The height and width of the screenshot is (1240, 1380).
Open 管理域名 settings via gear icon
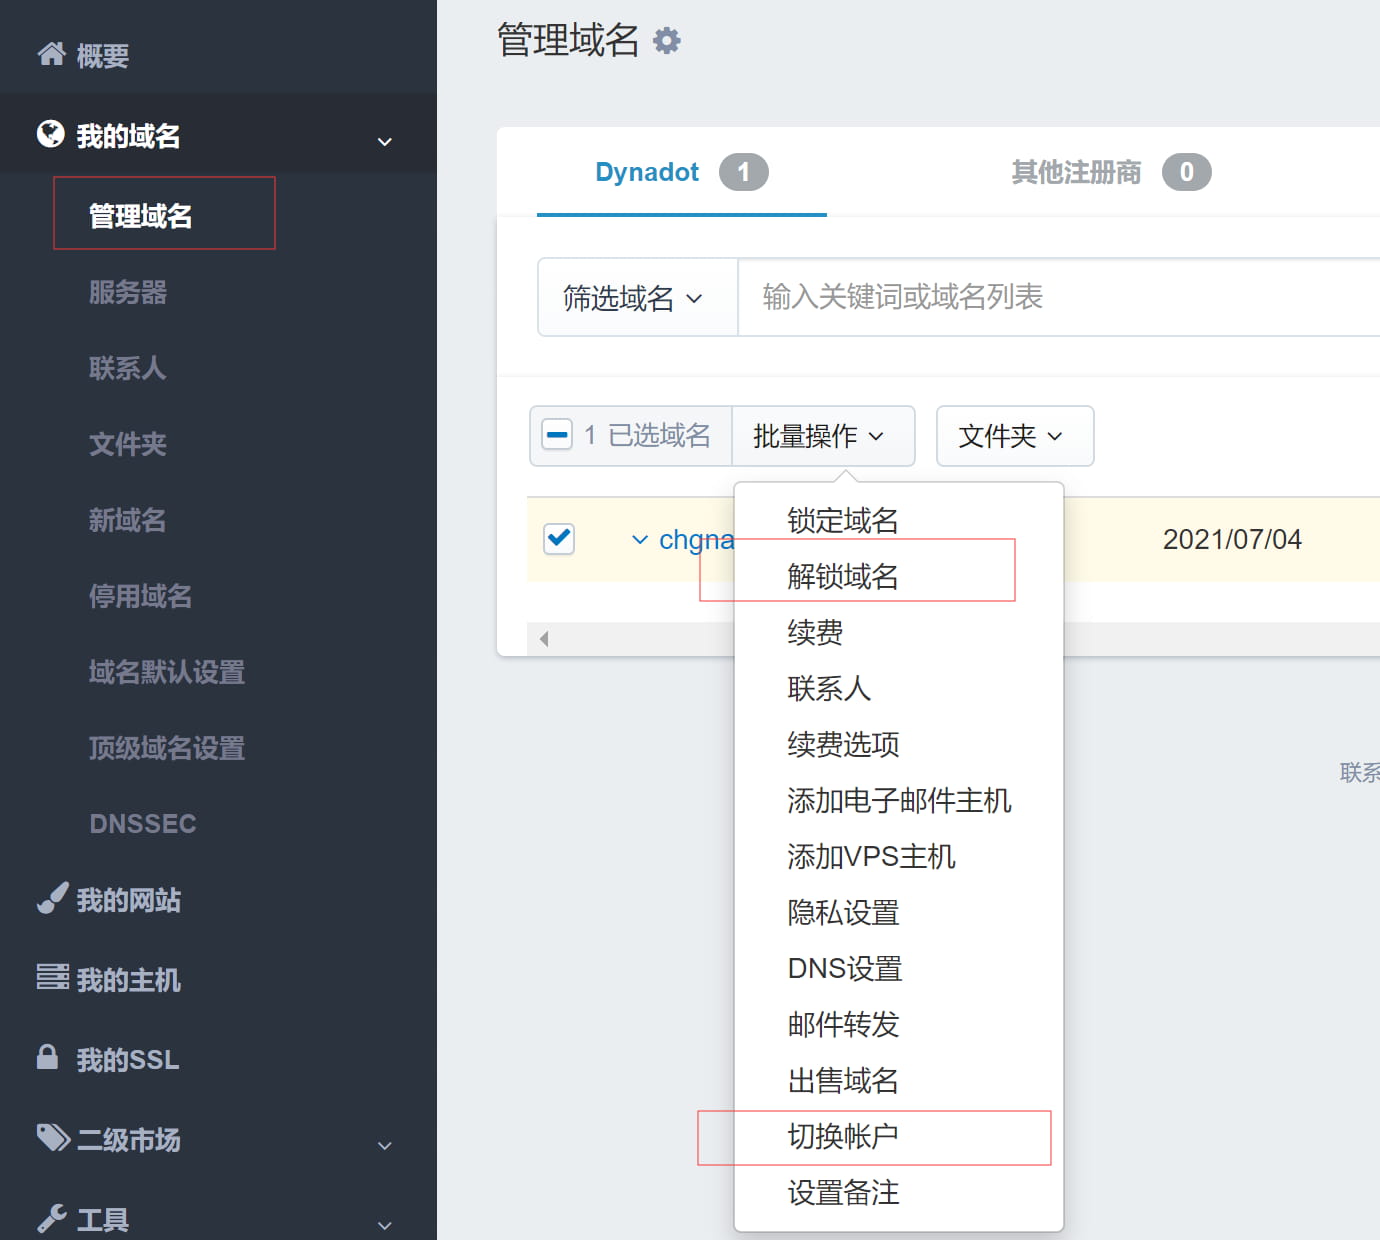(668, 40)
